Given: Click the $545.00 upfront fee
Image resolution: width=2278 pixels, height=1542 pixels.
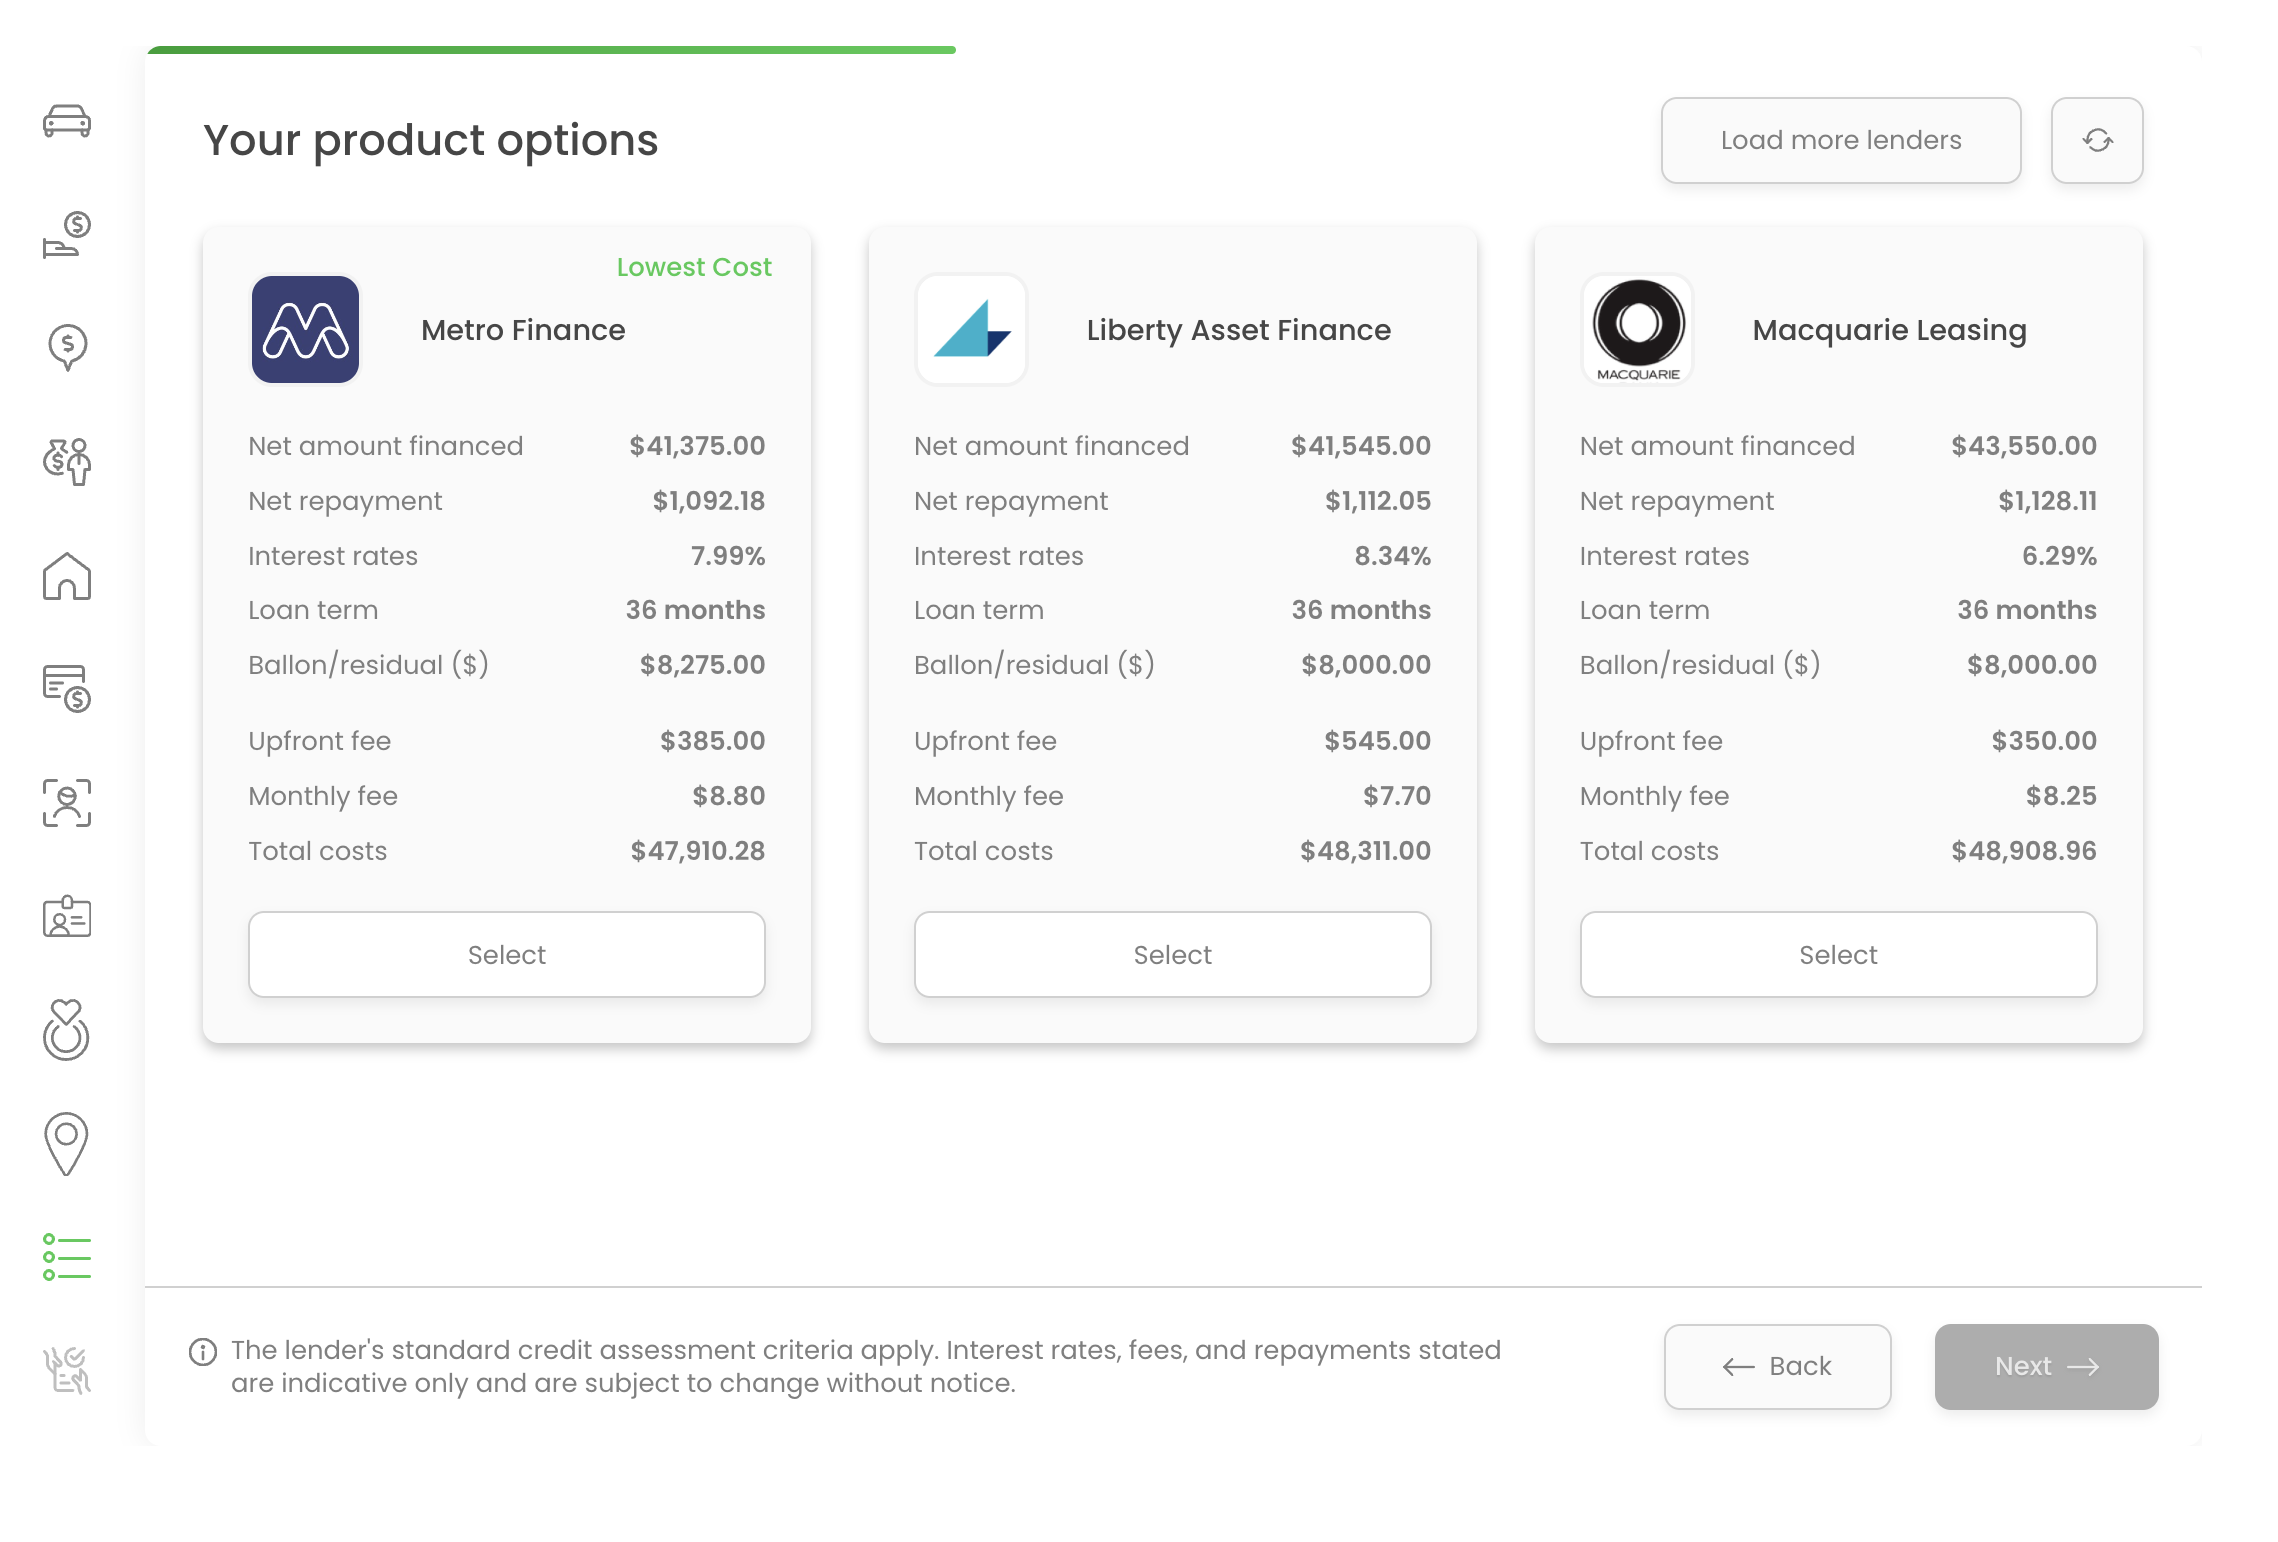Looking at the screenshot, I should point(1377,741).
